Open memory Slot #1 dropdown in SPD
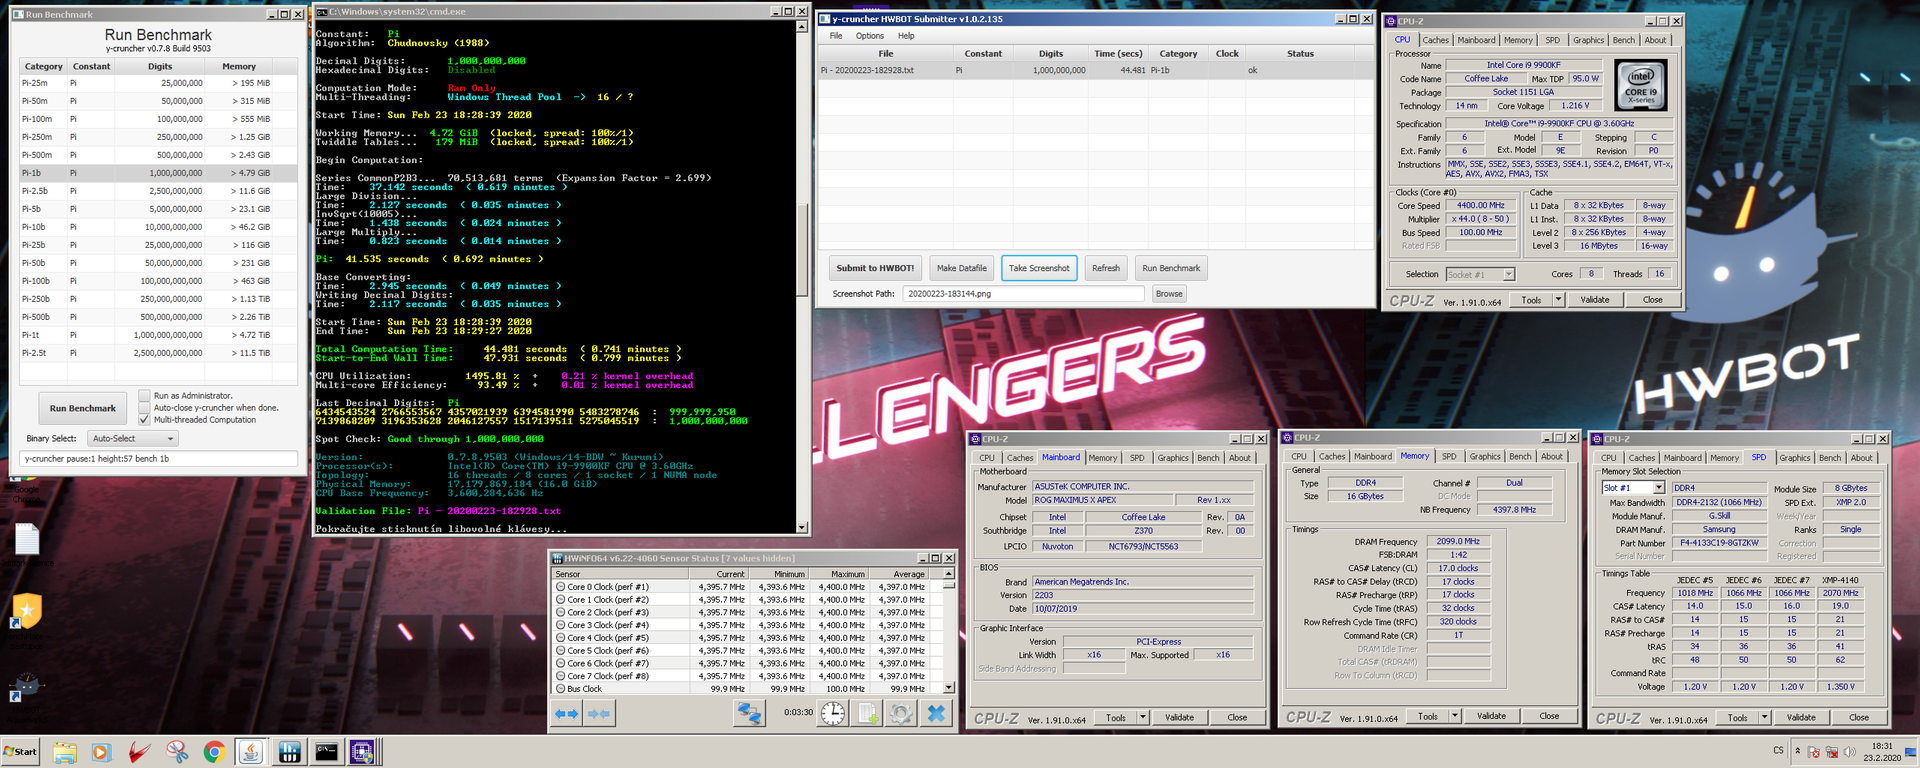 [1633, 488]
